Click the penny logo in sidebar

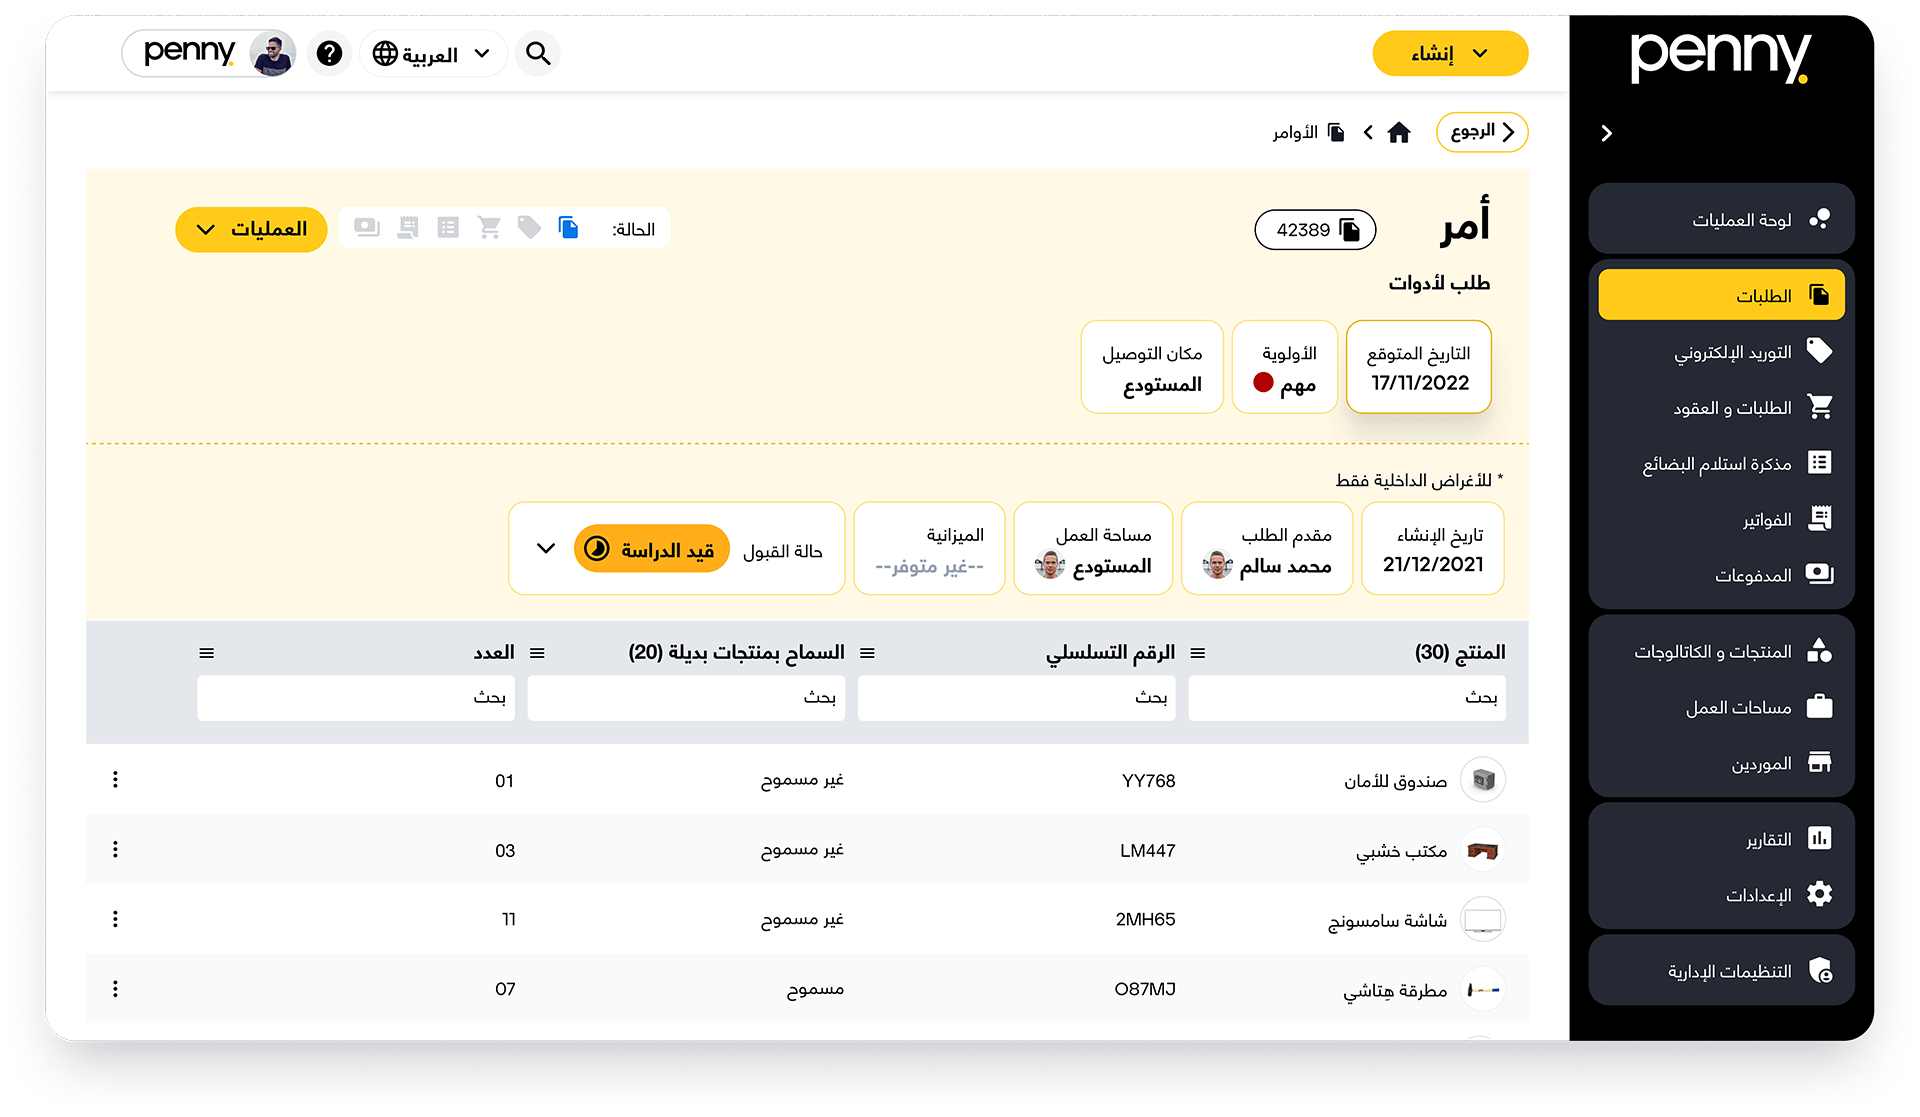coord(1721,58)
